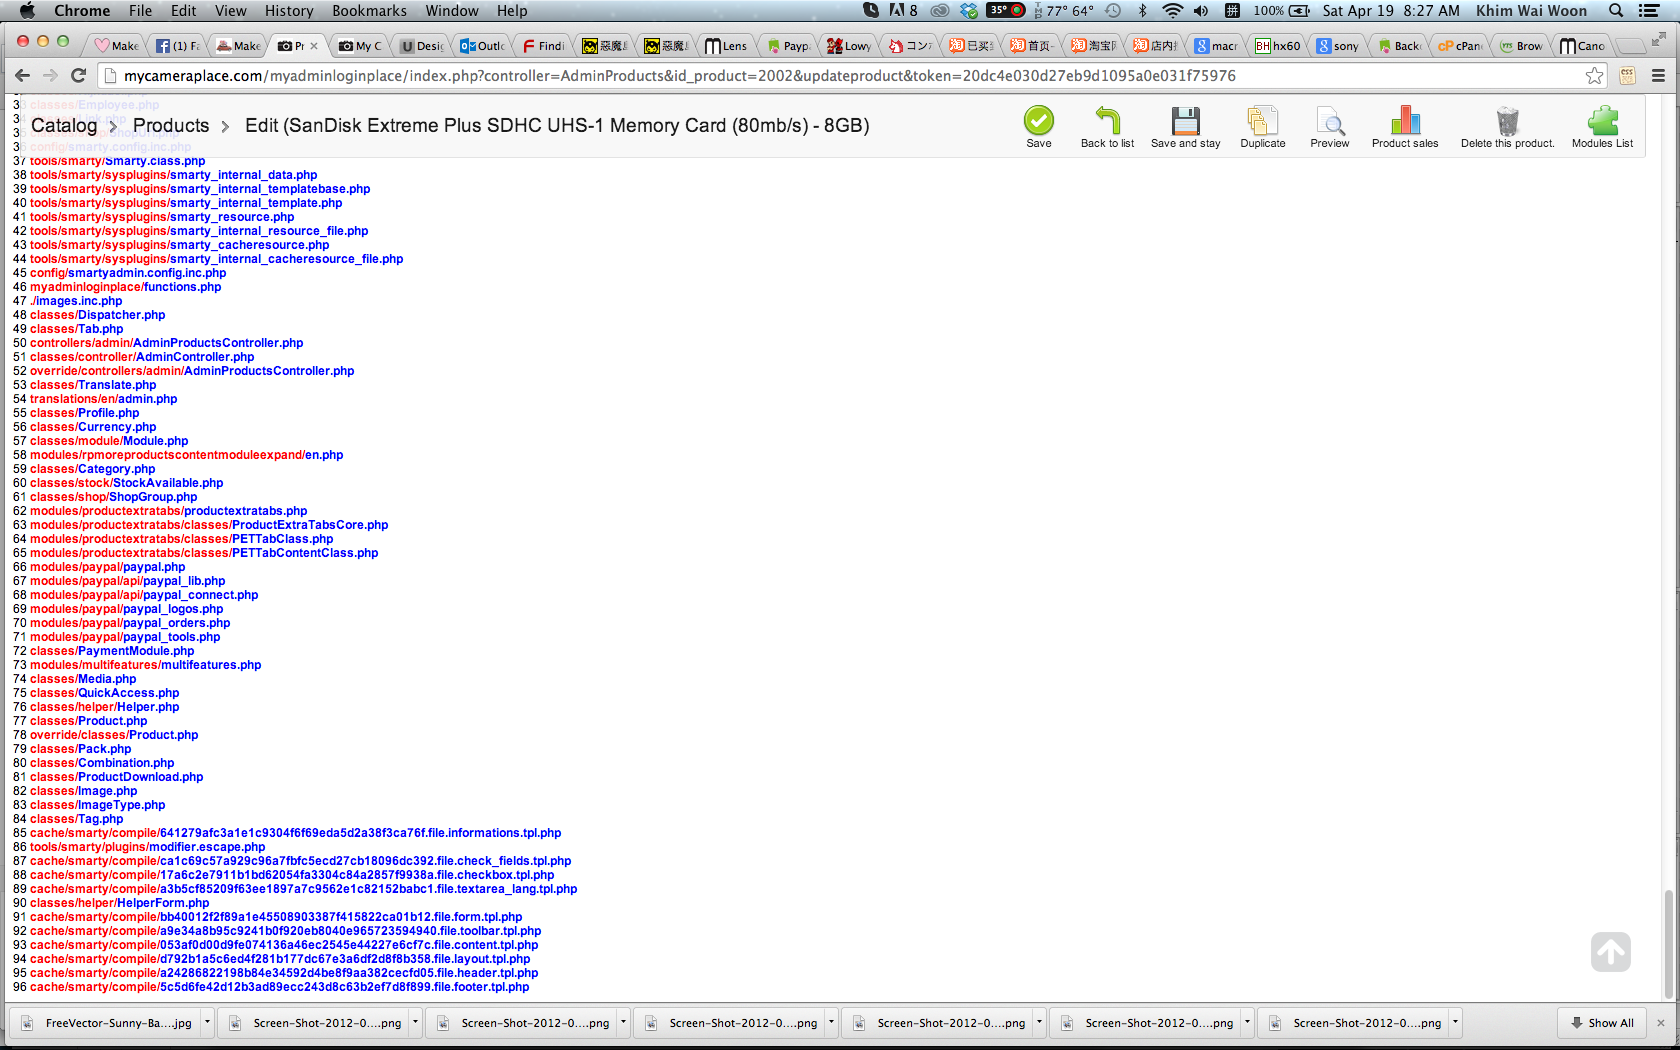
Task: Click the Bluetooth icon in menu bar
Action: pyautogui.click(x=1142, y=11)
